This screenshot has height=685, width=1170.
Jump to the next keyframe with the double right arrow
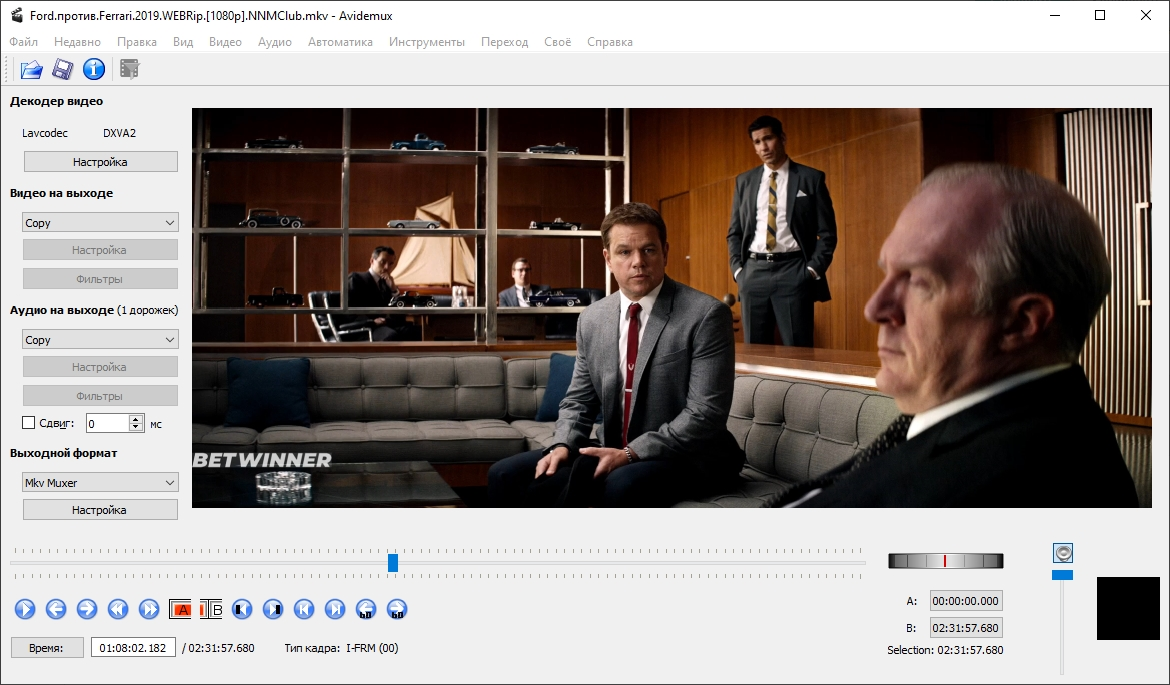[x=148, y=610]
